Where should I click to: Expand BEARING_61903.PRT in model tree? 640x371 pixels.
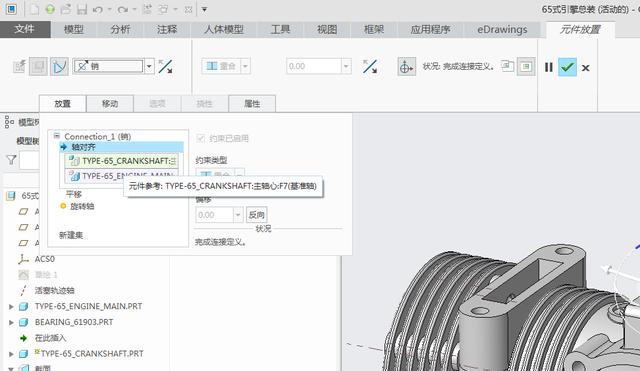tap(11, 322)
